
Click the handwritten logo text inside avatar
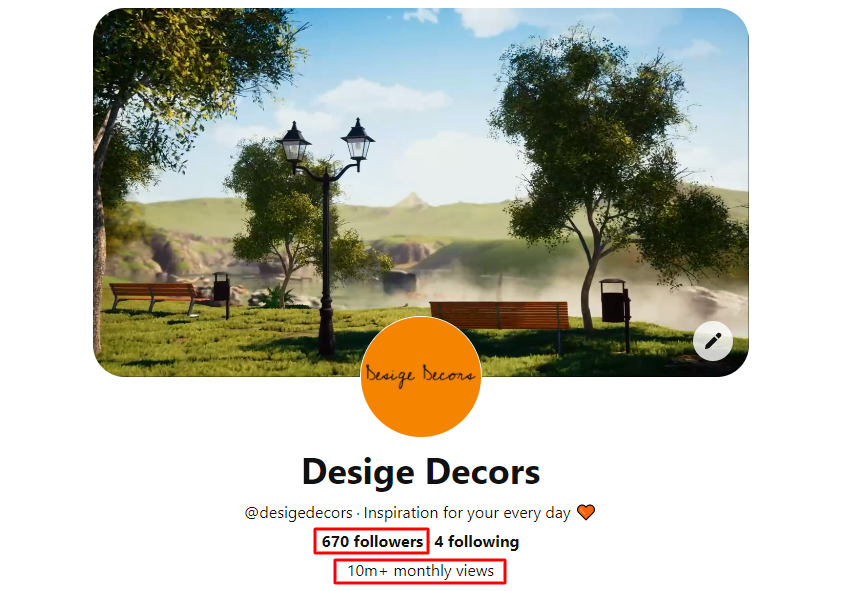coord(420,375)
